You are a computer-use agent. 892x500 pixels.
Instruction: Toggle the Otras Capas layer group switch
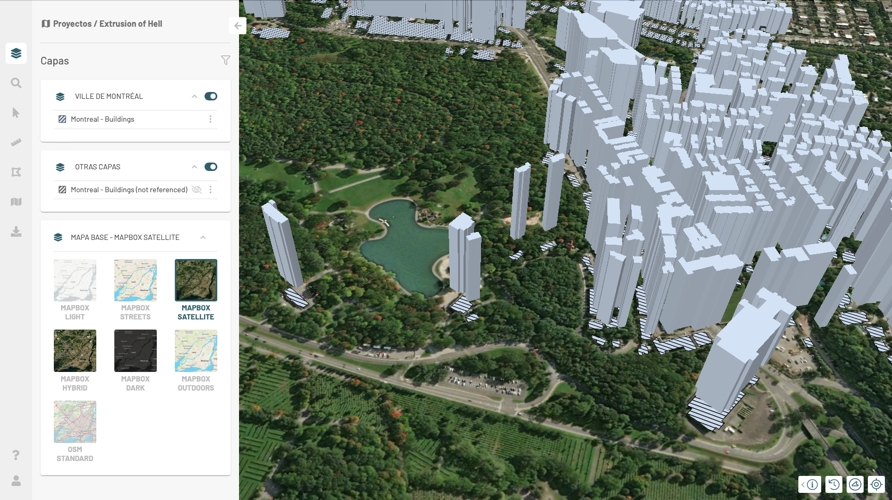pyautogui.click(x=211, y=167)
